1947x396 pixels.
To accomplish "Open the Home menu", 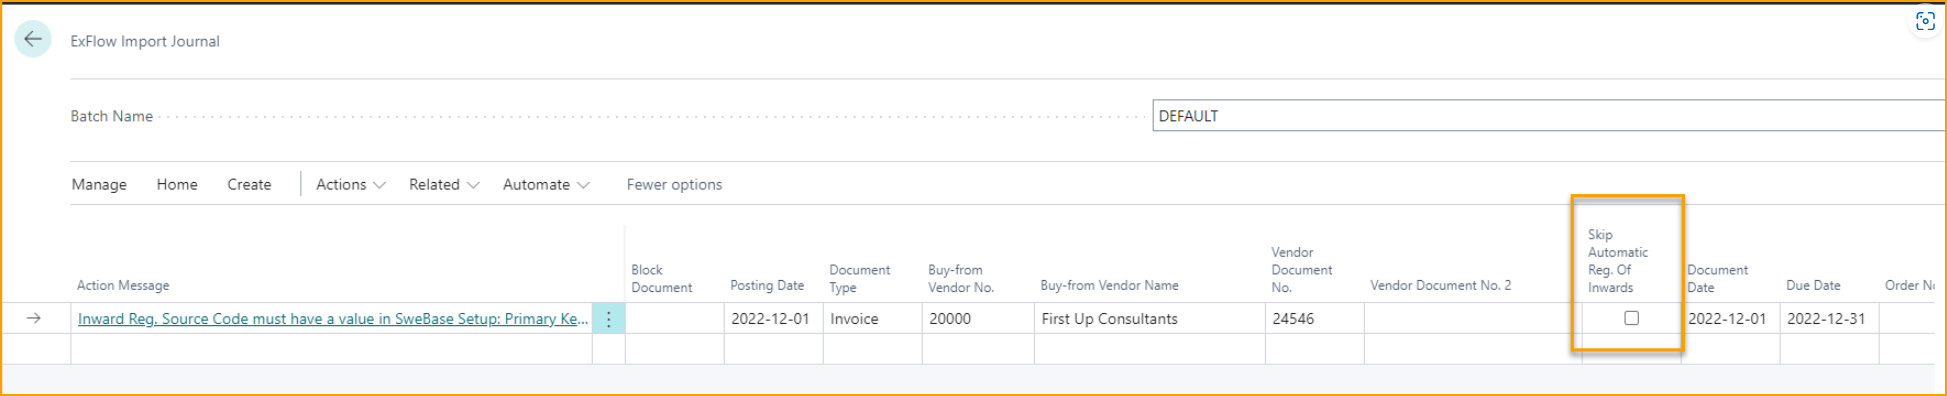I will pyautogui.click(x=177, y=185).
